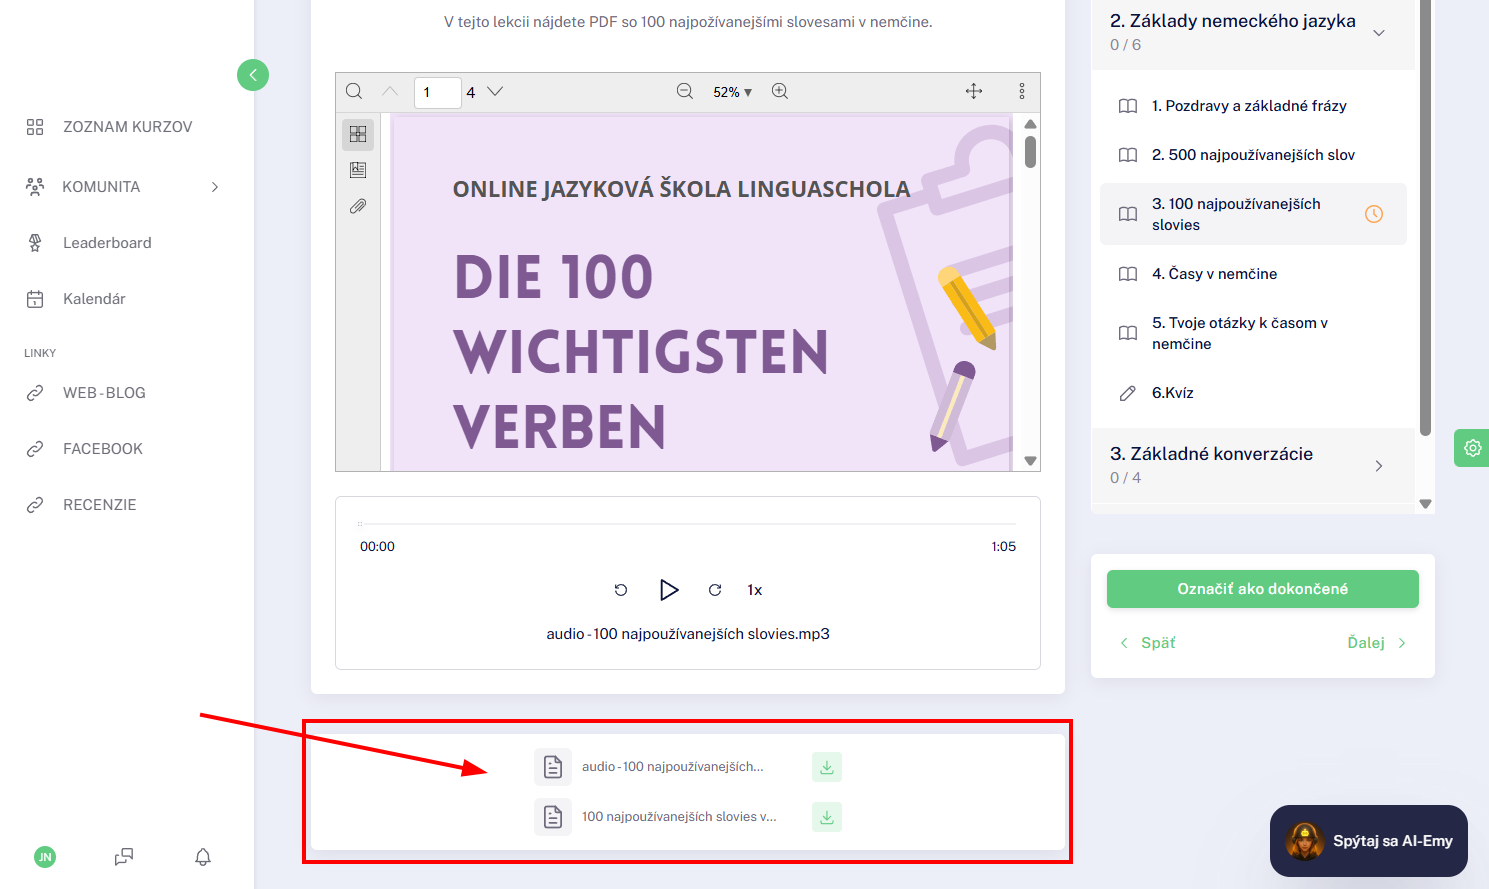Open the notifications bell icon
The image size is (1489, 889).
coord(203,857)
